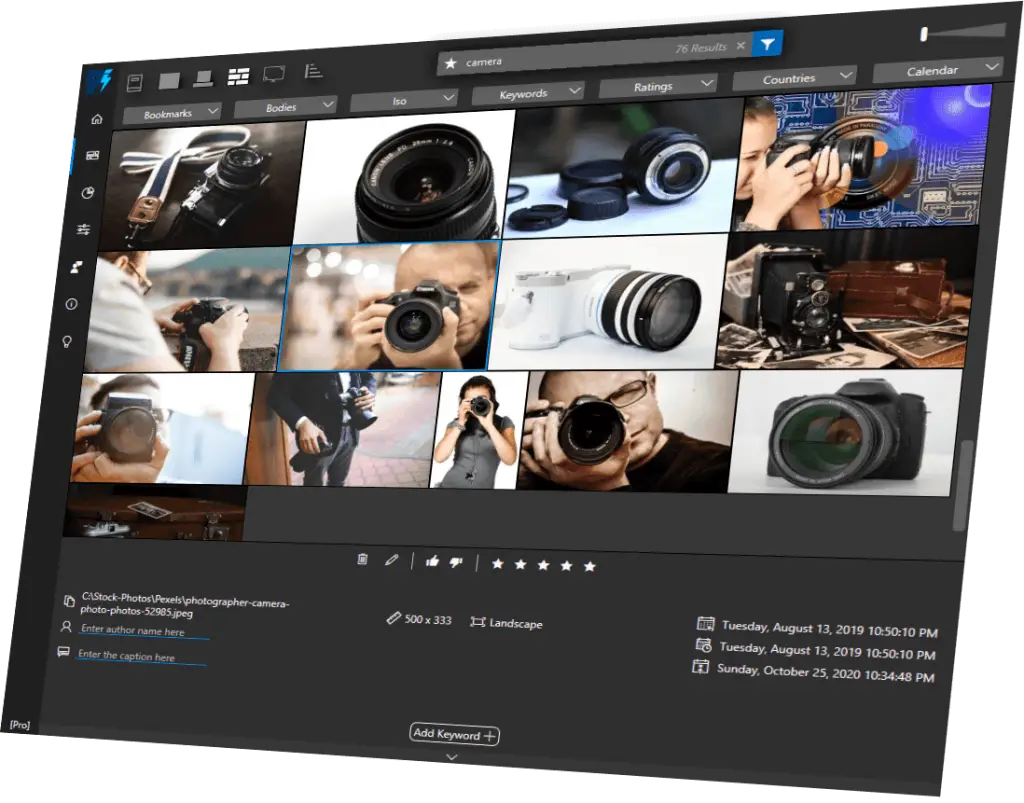Expand the Bookmarks dropdown

pos(172,114)
